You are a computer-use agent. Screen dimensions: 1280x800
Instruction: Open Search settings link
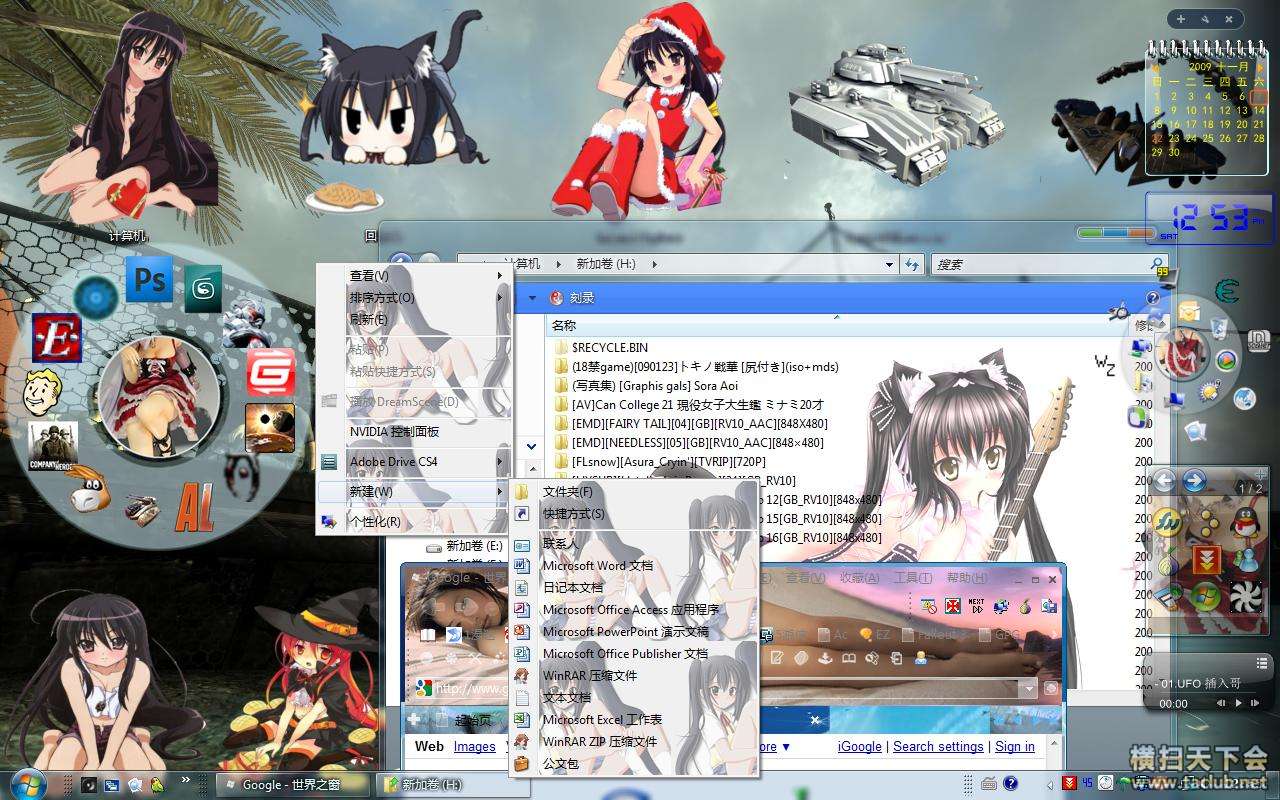[x=938, y=746]
